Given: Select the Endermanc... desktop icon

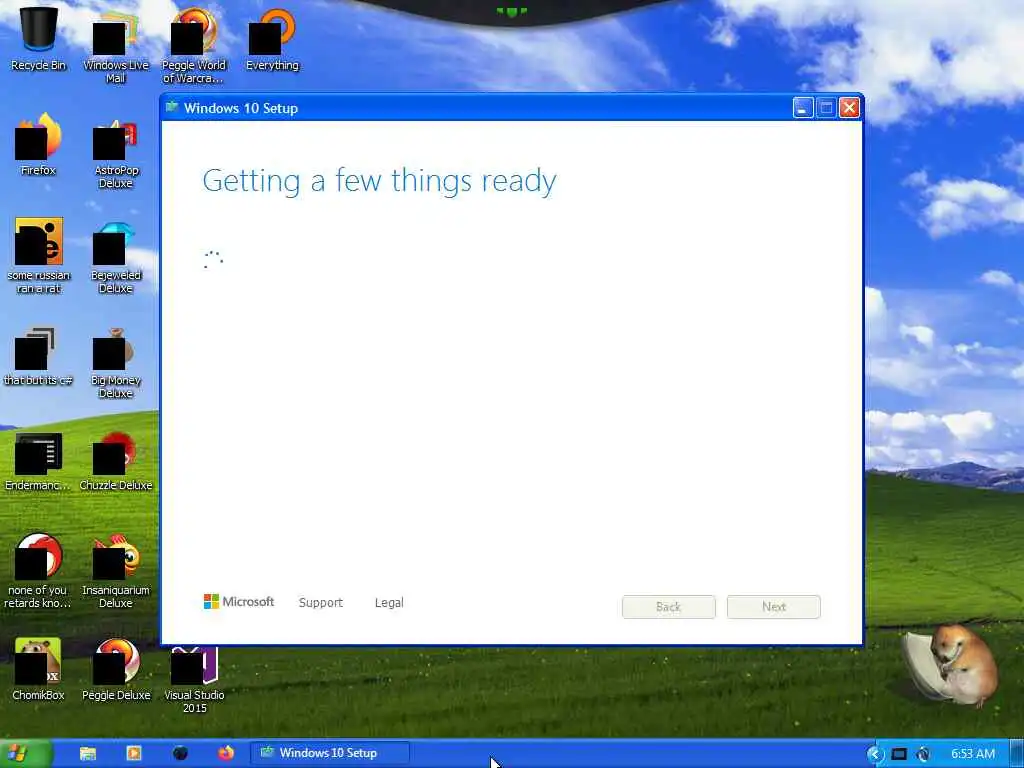Looking at the screenshot, I should pos(37,461).
